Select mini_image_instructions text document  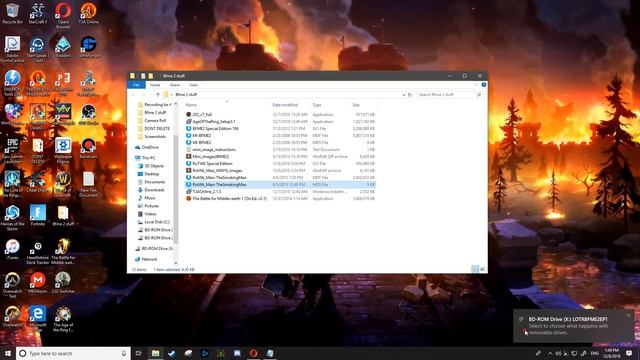click(280, 150)
